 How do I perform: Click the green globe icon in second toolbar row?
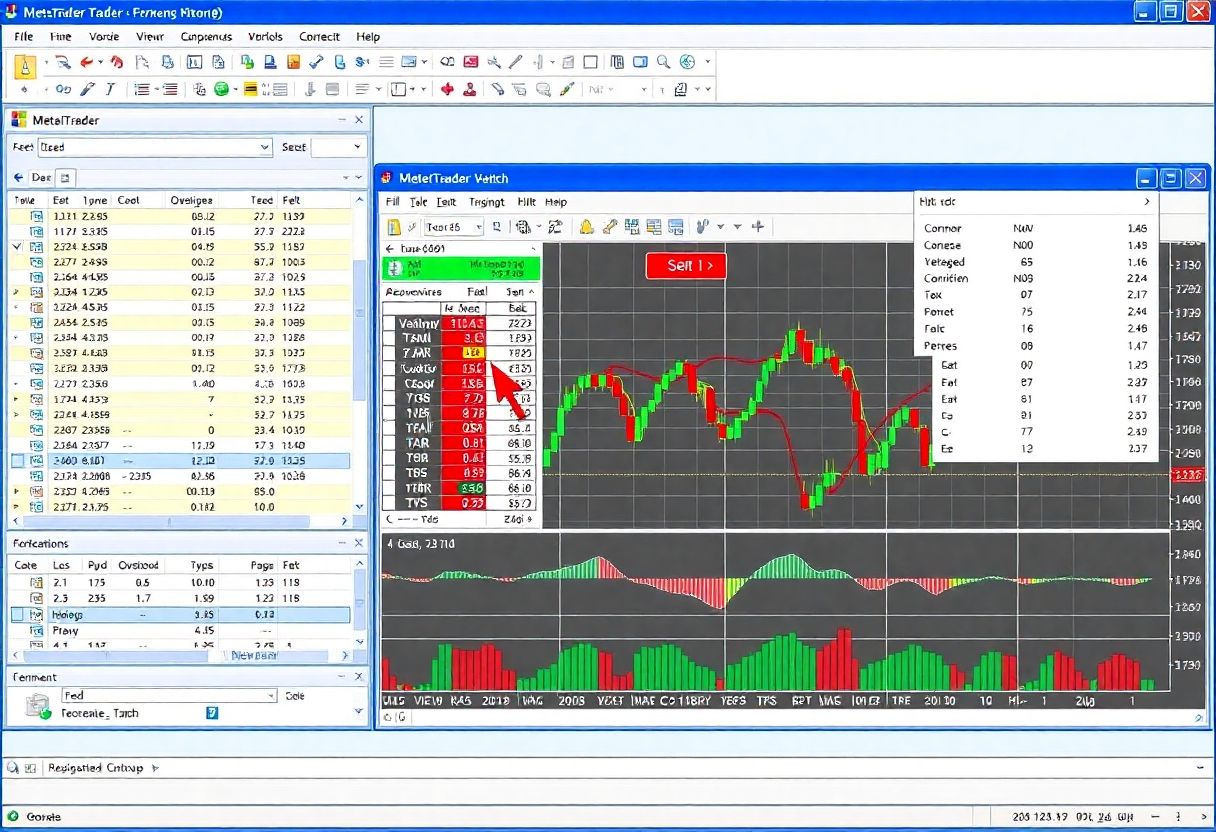click(x=222, y=89)
